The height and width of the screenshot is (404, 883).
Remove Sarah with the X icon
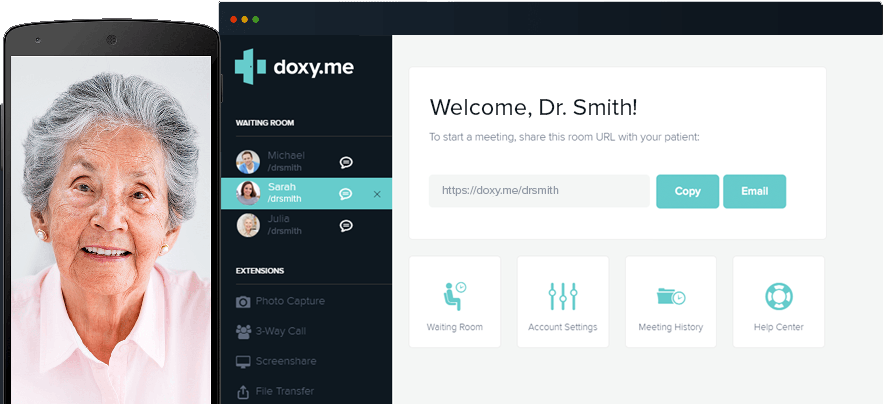pos(377,194)
